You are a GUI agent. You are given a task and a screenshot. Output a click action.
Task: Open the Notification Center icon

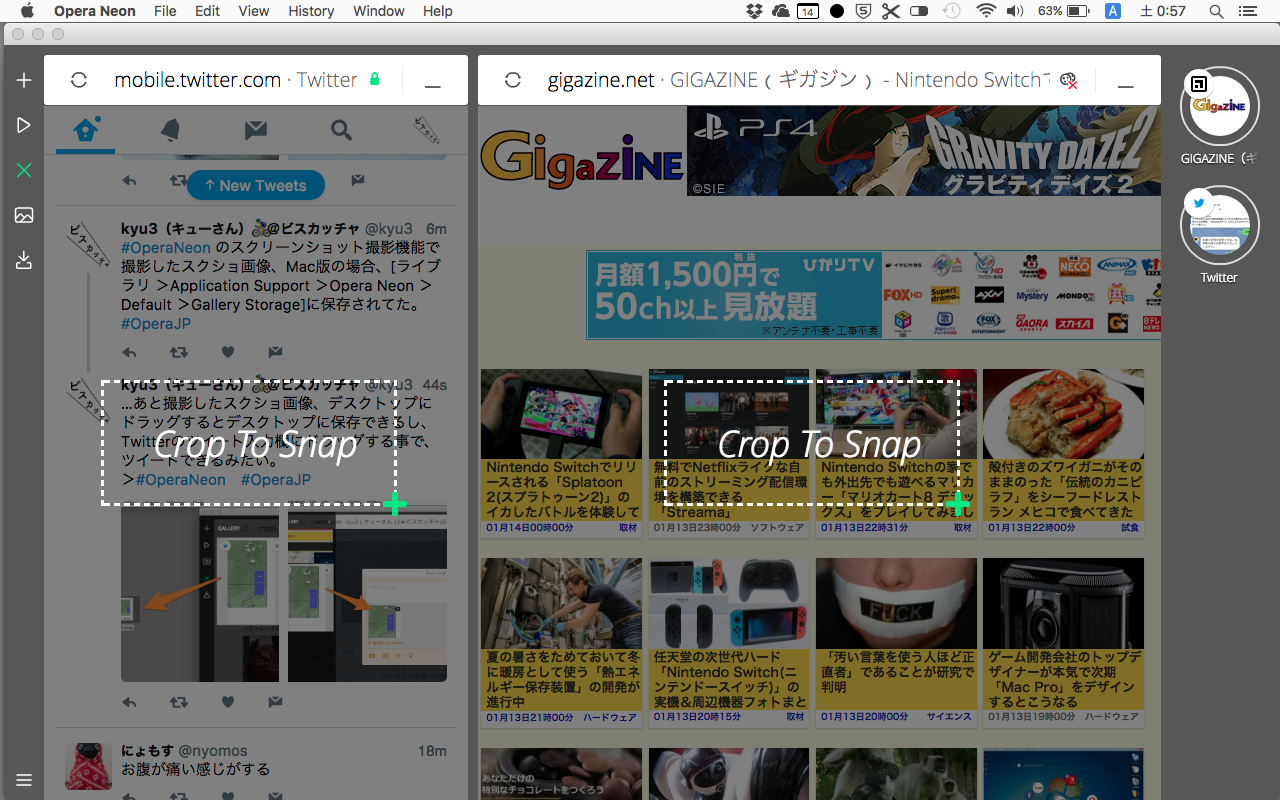(1247, 11)
